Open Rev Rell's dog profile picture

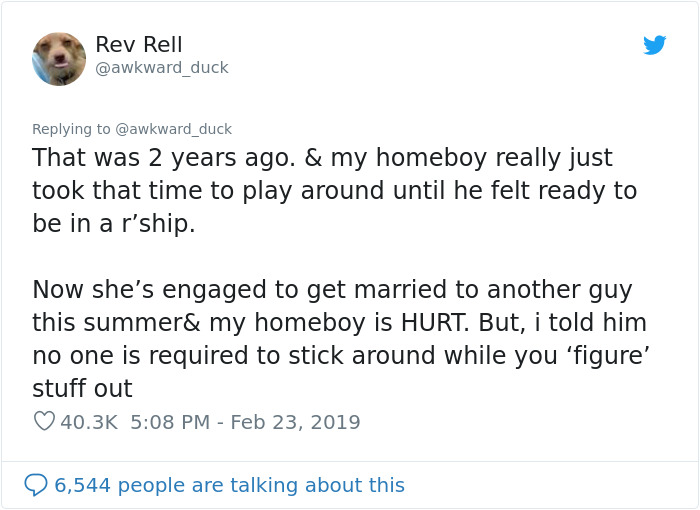tap(59, 58)
